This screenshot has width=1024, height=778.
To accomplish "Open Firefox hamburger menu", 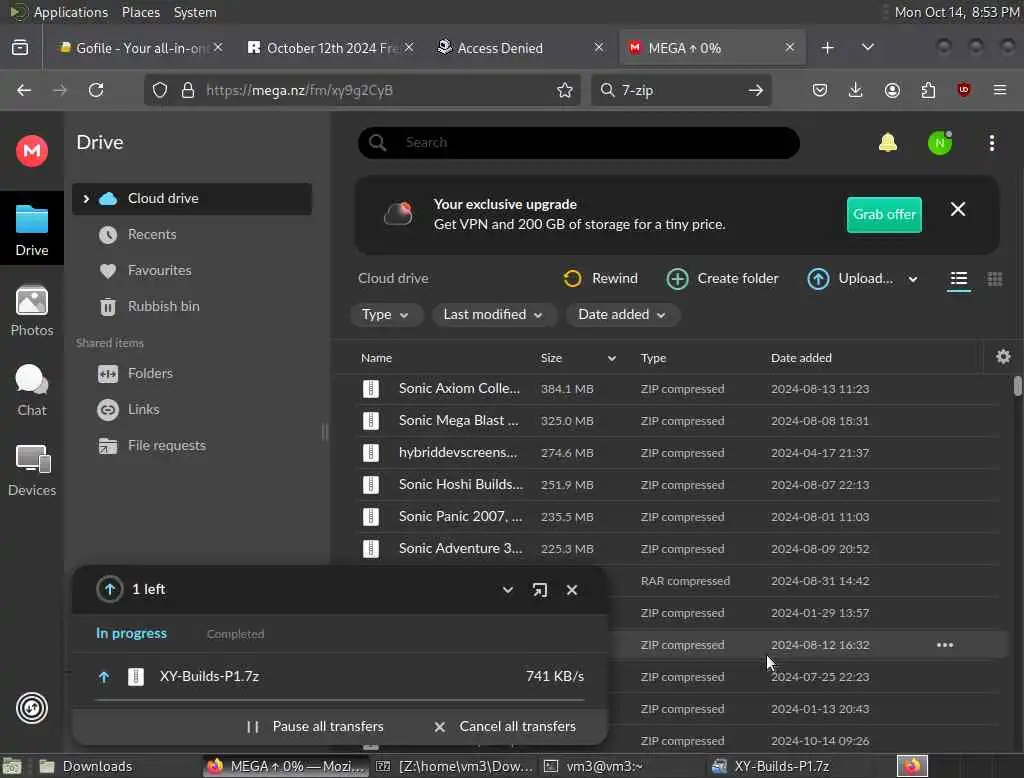I will [999, 90].
